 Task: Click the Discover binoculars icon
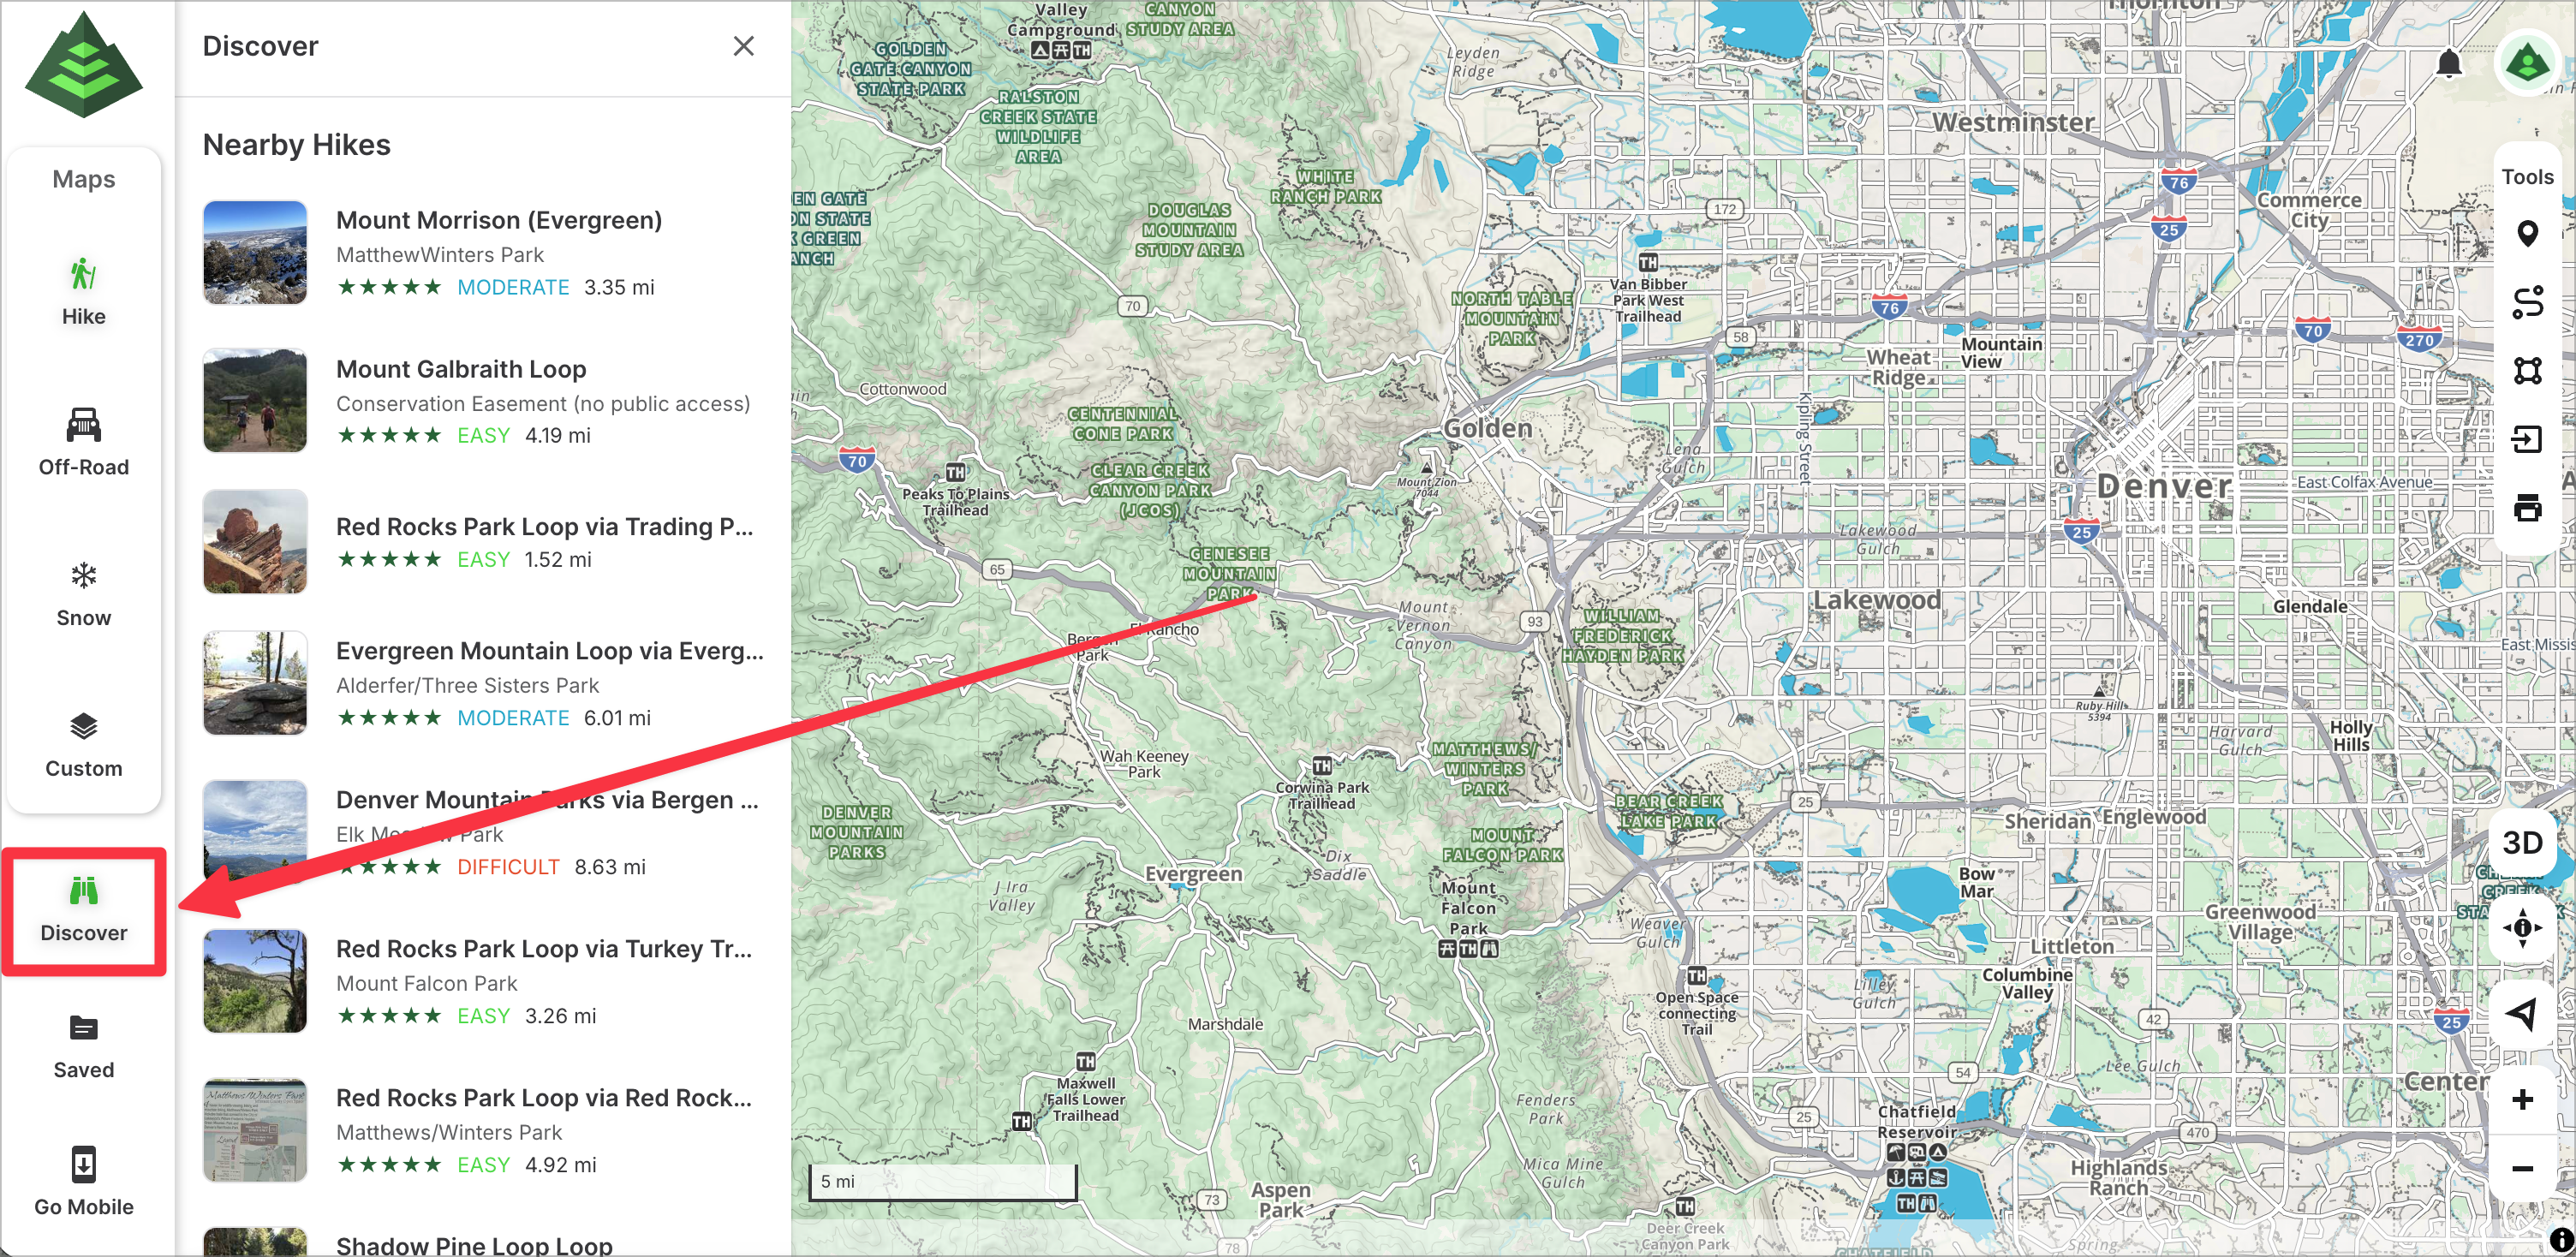tap(83, 890)
